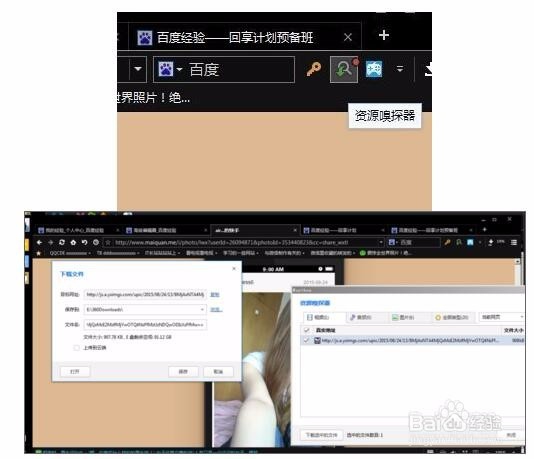Click the blue game icon in the lower browser toolbar
The image size is (534, 459).
click(x=470, y=242)
